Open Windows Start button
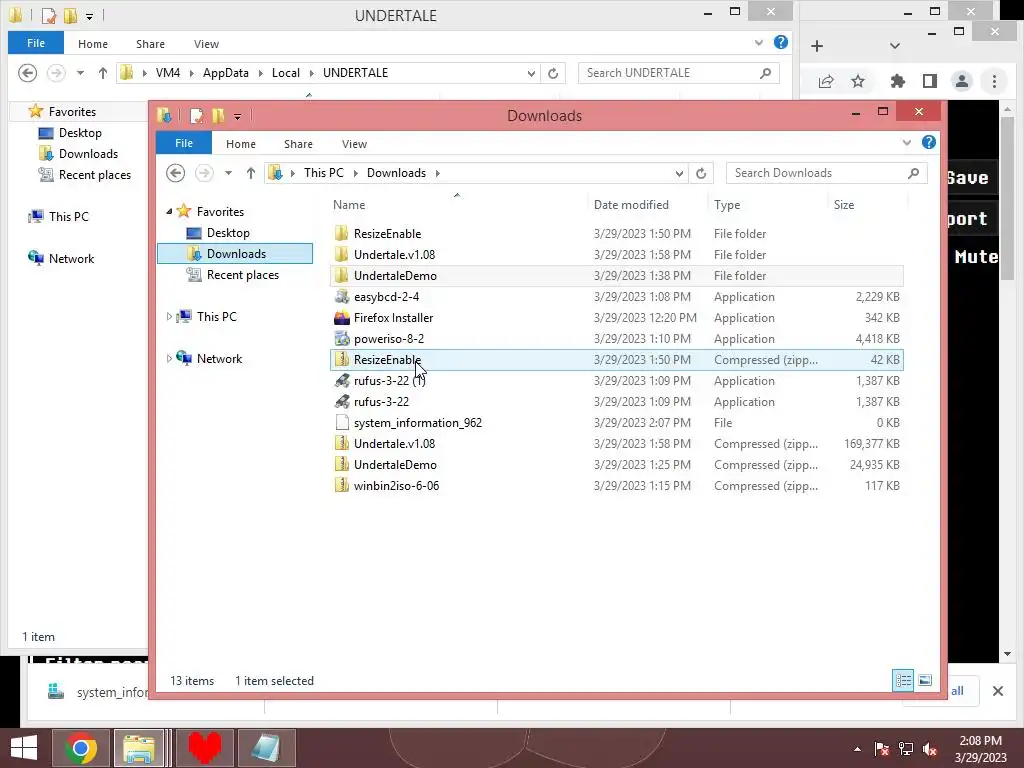 [x=24, y=748]
